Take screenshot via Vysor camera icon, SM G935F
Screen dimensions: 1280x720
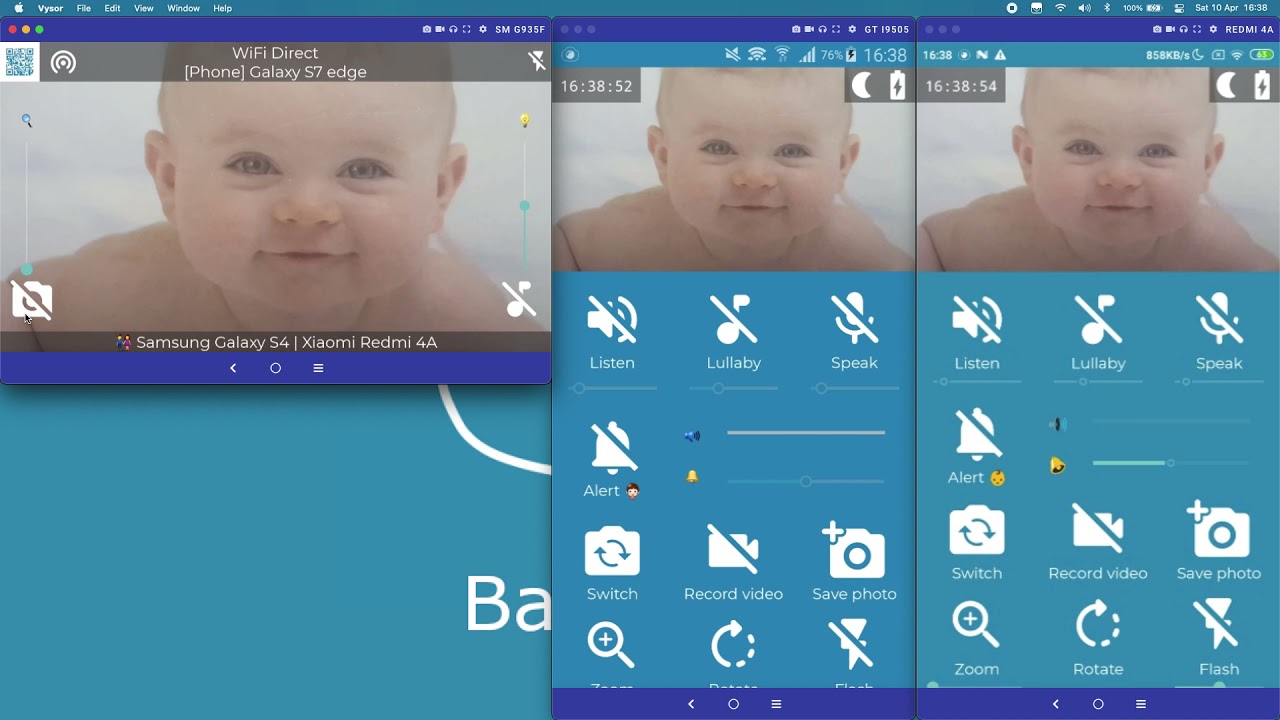(x=427, y=29)
